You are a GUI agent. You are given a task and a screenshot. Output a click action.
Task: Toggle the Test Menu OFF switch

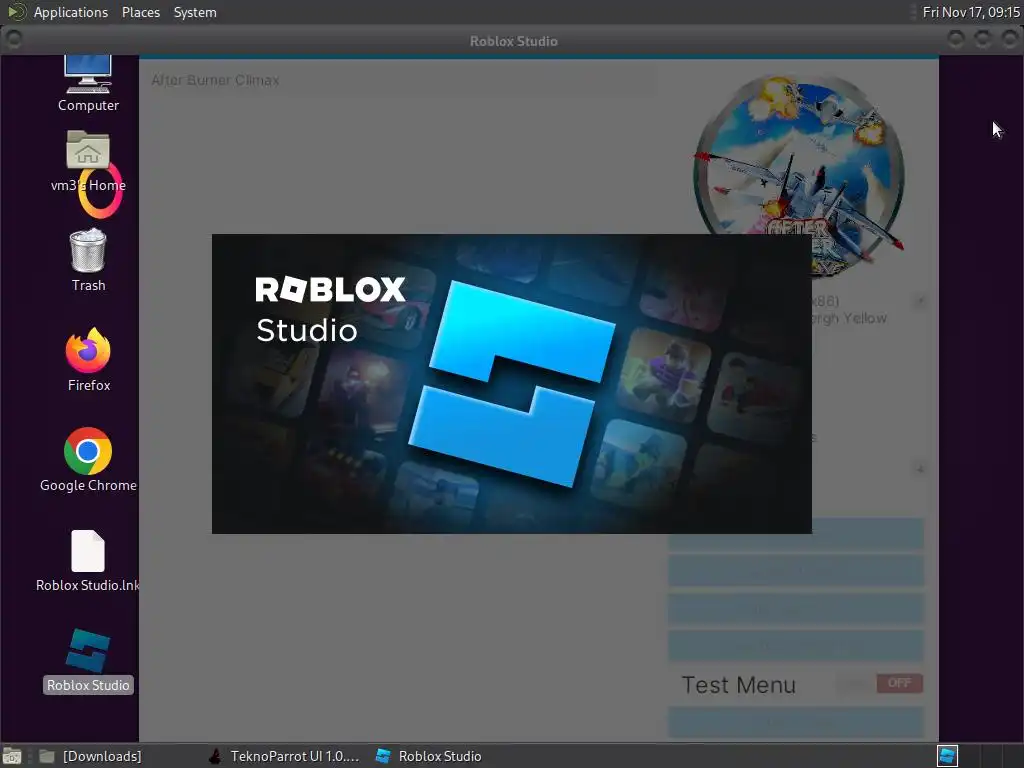coord(899,683)
